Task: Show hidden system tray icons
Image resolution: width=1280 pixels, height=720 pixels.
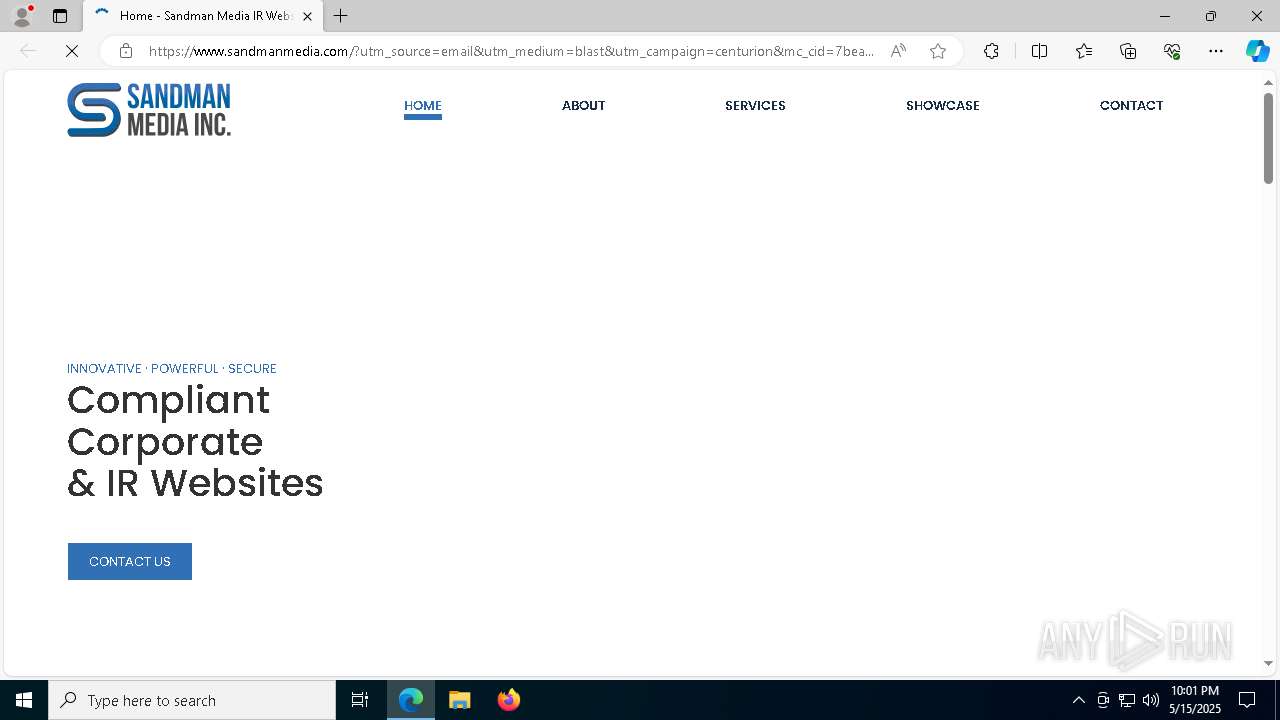Action: [x=1078, y=700]
